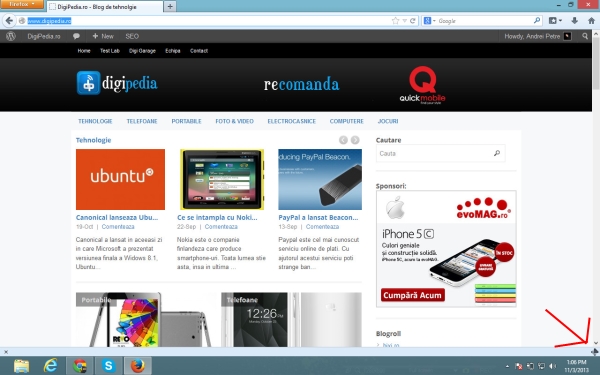Open the Canonical lanseaza Ubuntu article link

pyautogui.click(x=117, y=217)
